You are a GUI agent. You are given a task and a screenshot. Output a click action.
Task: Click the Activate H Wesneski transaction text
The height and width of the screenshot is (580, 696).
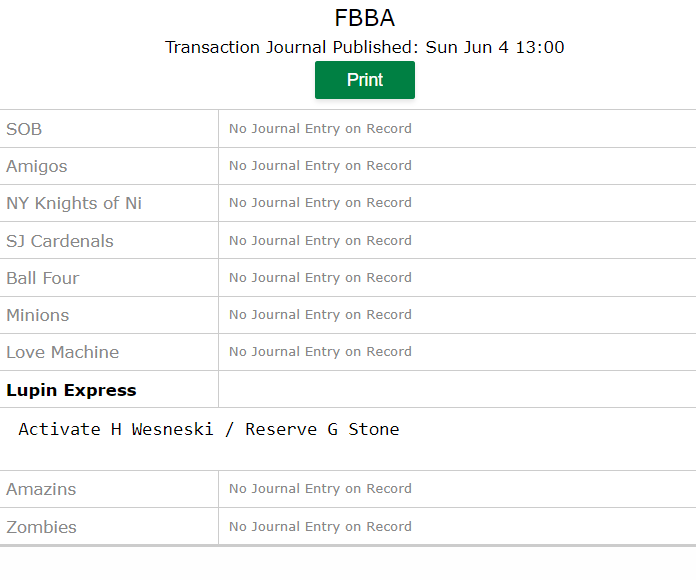click(x=209, y=430)
